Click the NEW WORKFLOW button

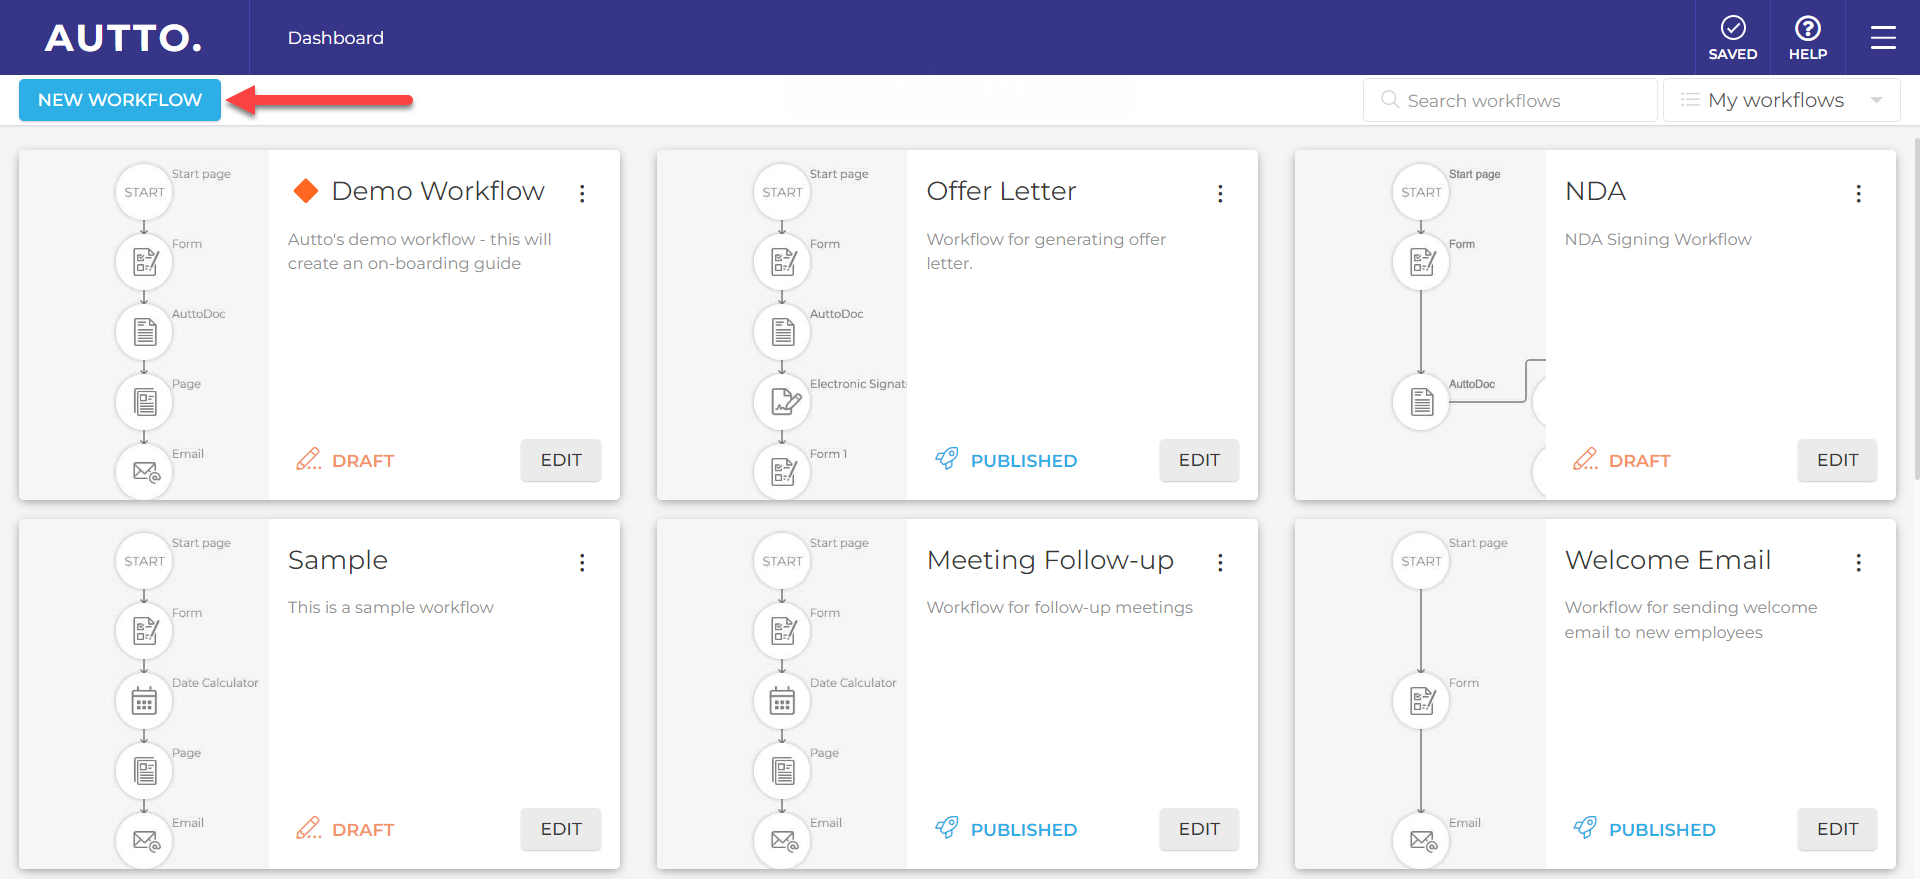(x=120, y=100)
